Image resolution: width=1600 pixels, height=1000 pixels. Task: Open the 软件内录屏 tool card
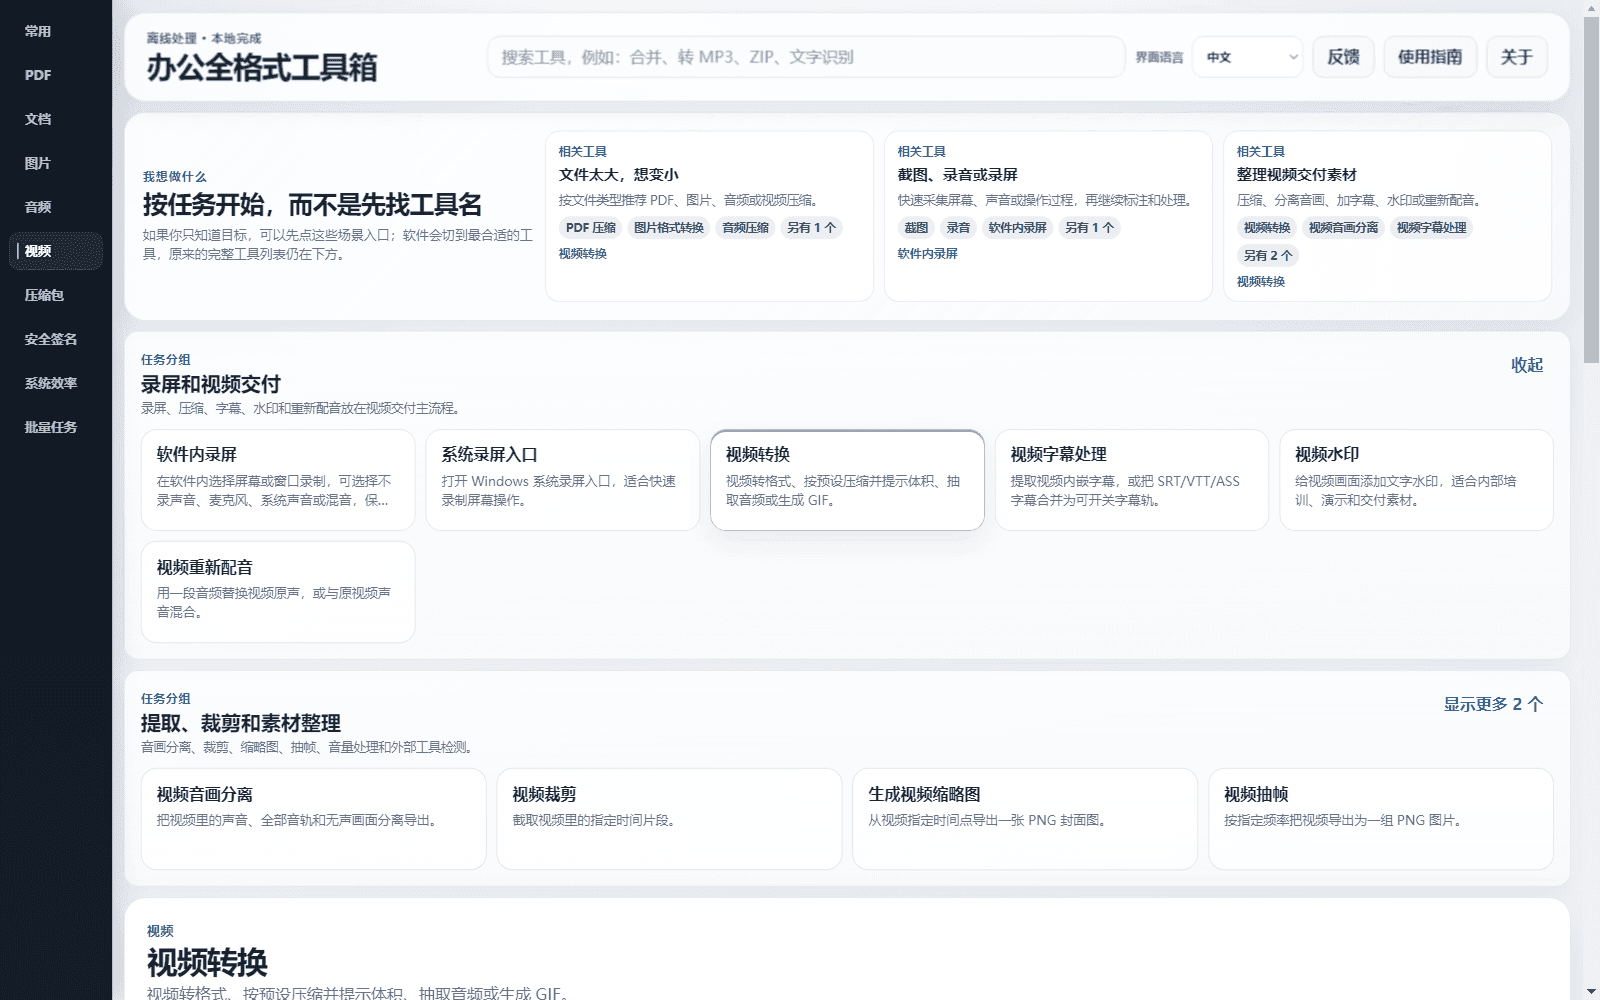tap(278, 480)
